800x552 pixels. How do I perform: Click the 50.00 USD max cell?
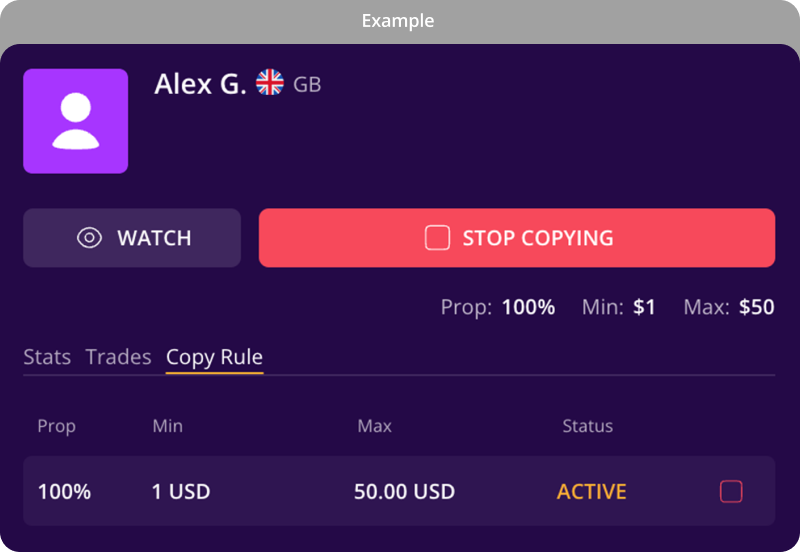(404, 492)
